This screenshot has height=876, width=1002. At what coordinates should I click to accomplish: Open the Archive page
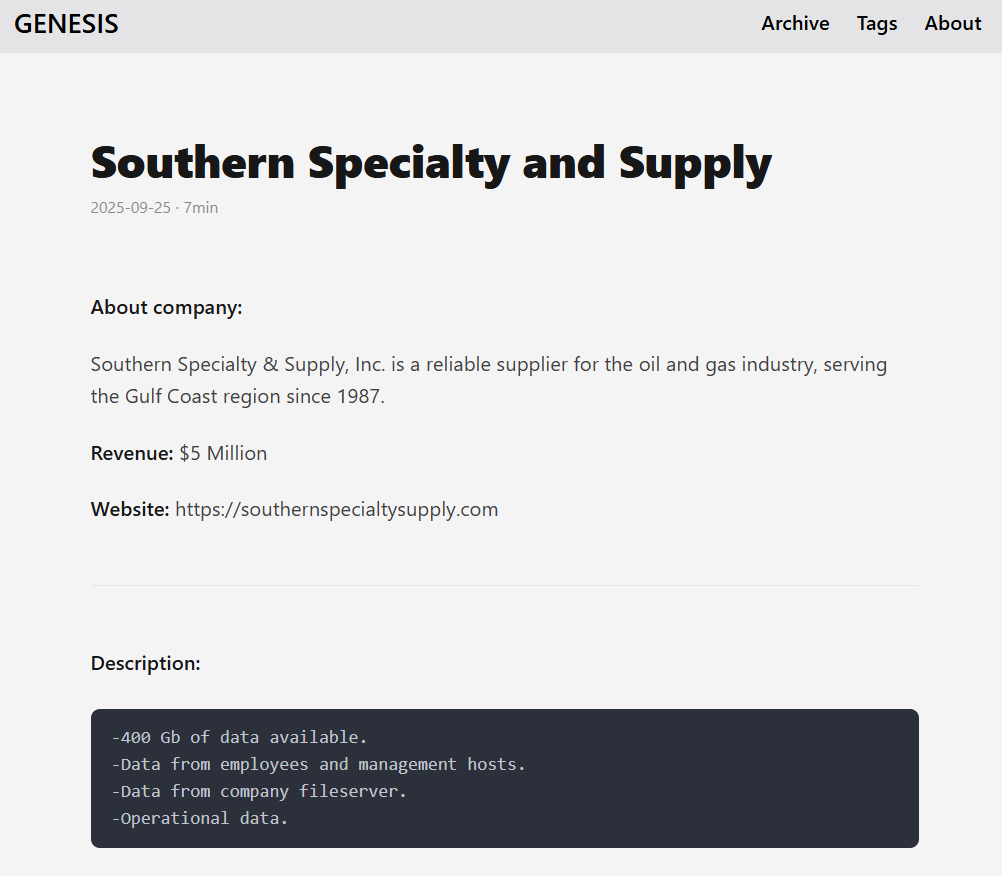(x=795, y=23)
